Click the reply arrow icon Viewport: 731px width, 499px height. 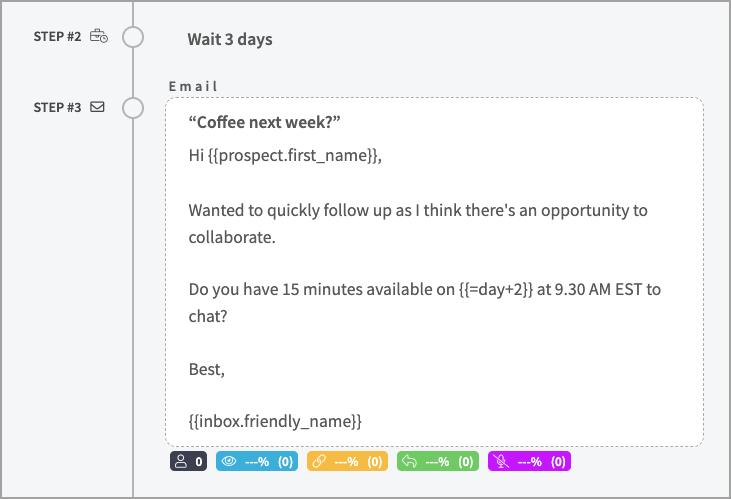411,462
